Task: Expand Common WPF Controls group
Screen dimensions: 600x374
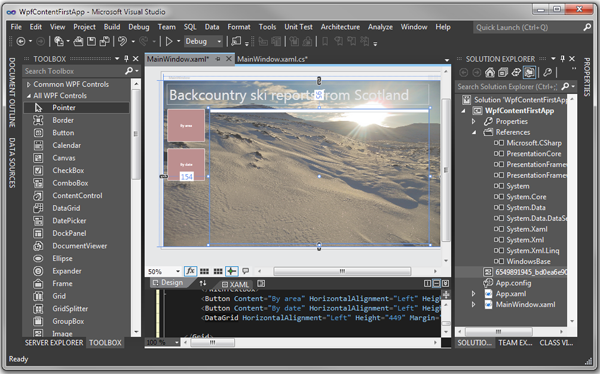Action: click(x=28, y=84)
